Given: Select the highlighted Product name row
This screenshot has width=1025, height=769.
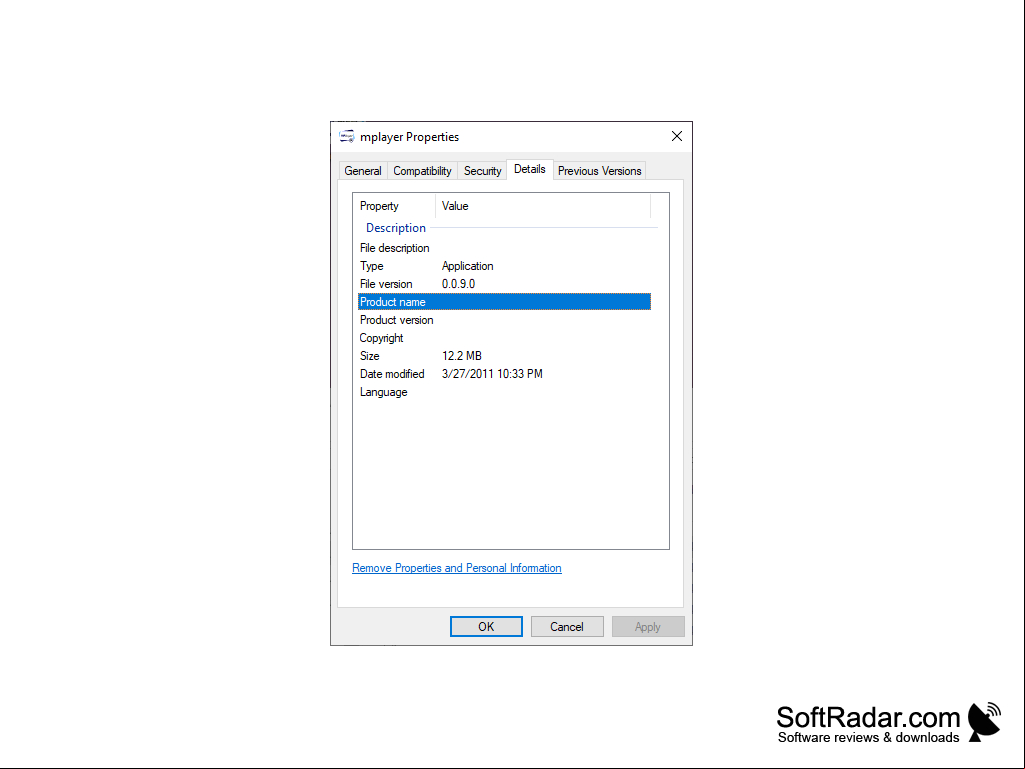Looking at the screenshot, I should [x=504, y=301].
